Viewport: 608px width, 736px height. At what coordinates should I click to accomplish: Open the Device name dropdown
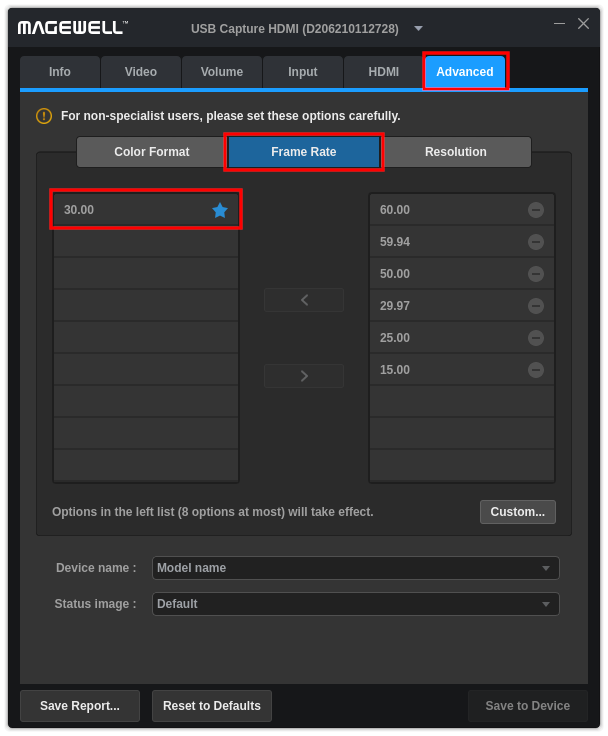(x=355, y=568)
